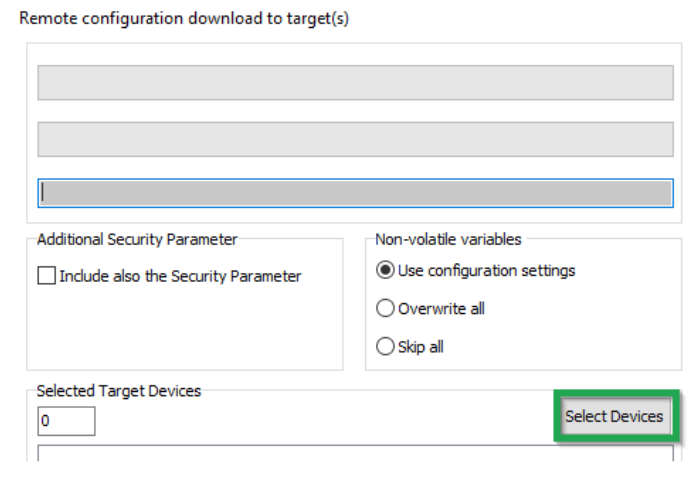Click the topmost gray bar field
This screenshot has width=696, height=481.
355,83
